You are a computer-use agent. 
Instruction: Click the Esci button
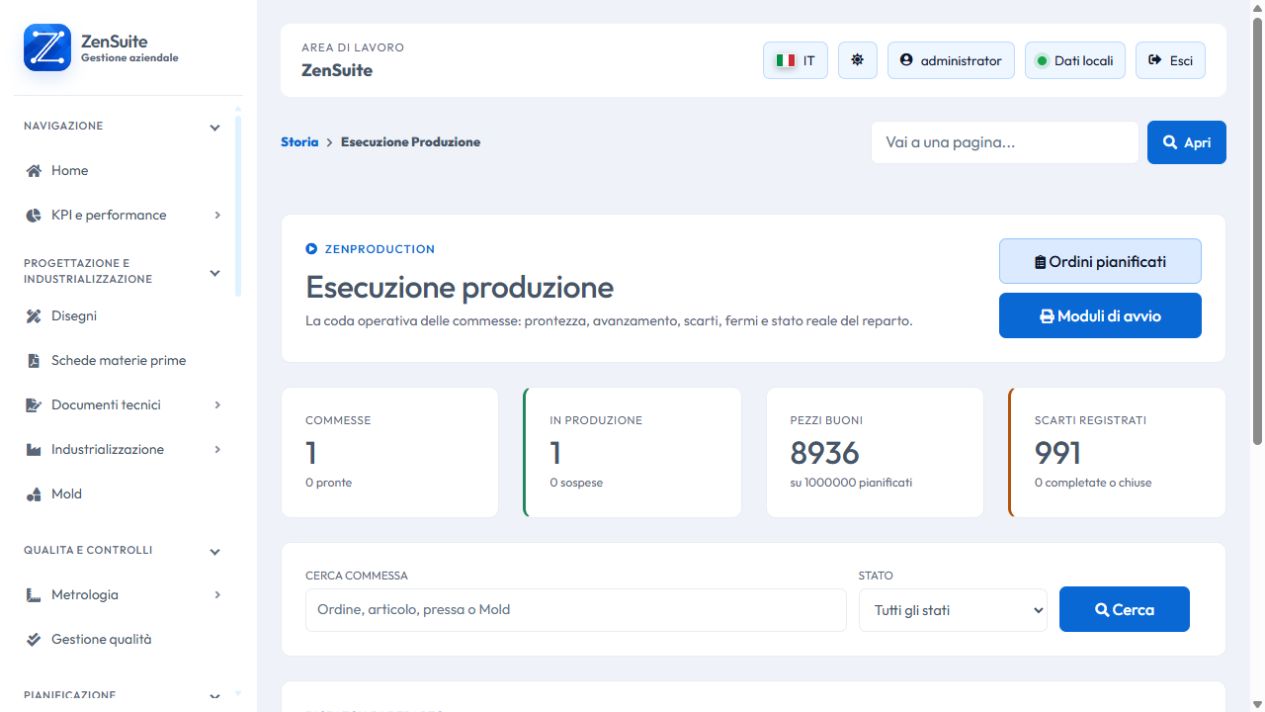[x=1170, y=60]
